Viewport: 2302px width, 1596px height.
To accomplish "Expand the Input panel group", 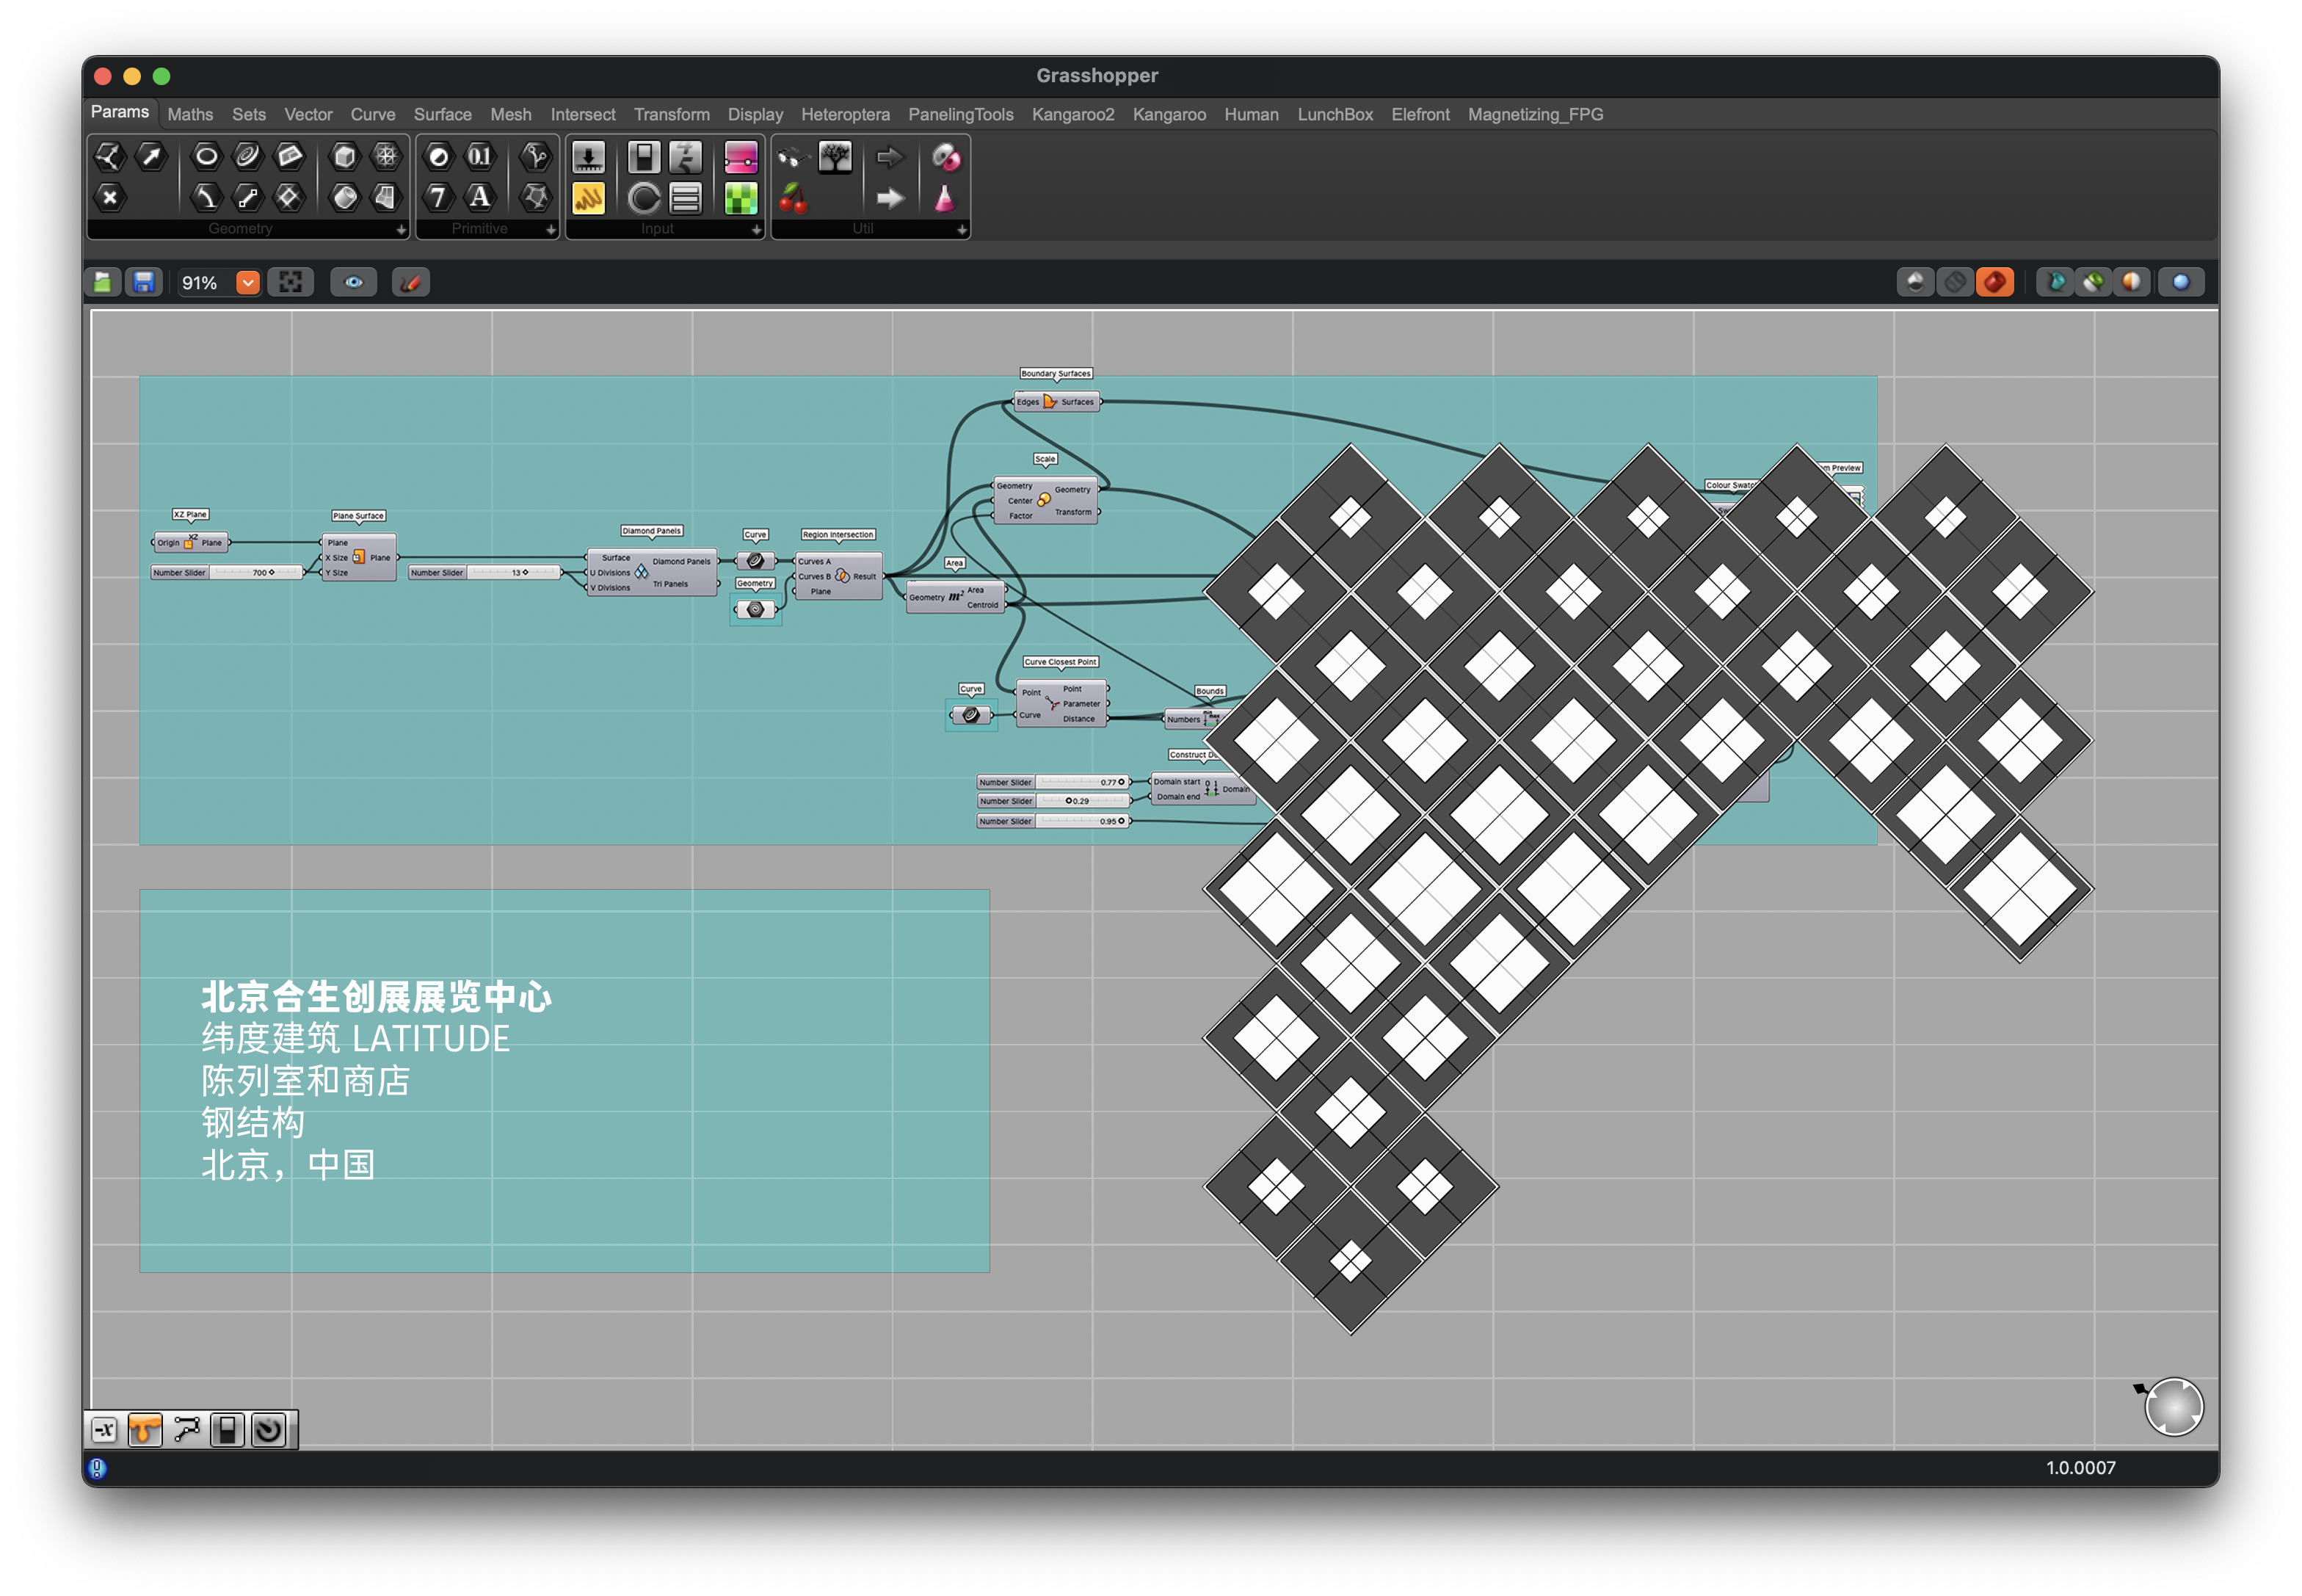I will pyautogui.click(x=756, y=230).
